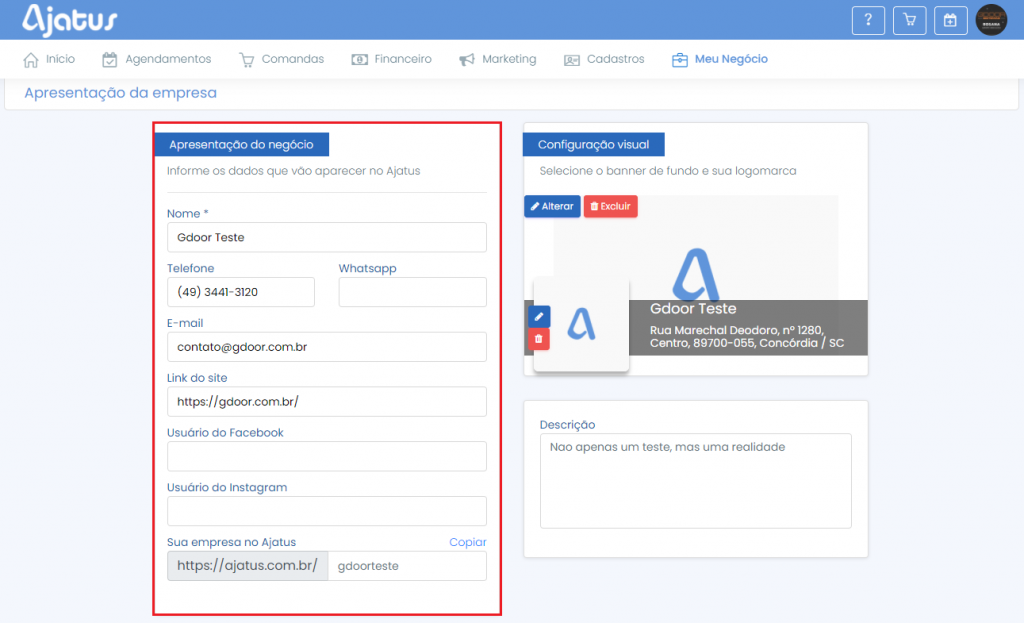The height and width of the screenshot is (623, 1024).
Task: Focus the Nome input field
Action: (327, 237)
